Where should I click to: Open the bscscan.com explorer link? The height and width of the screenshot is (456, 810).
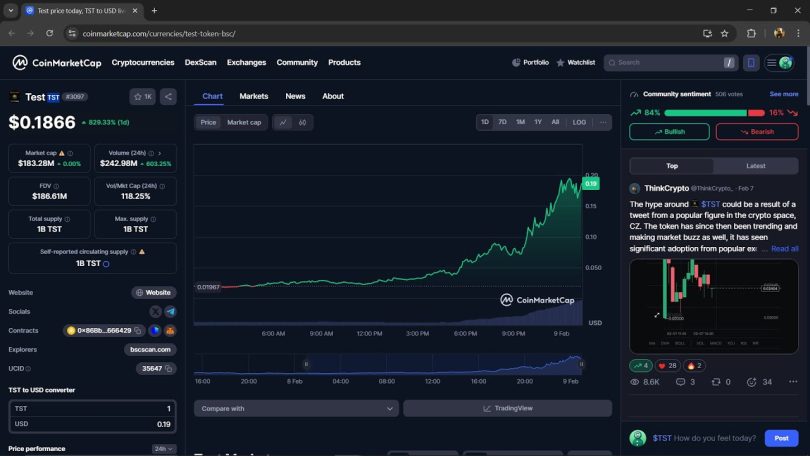click(x=150, y=350)
